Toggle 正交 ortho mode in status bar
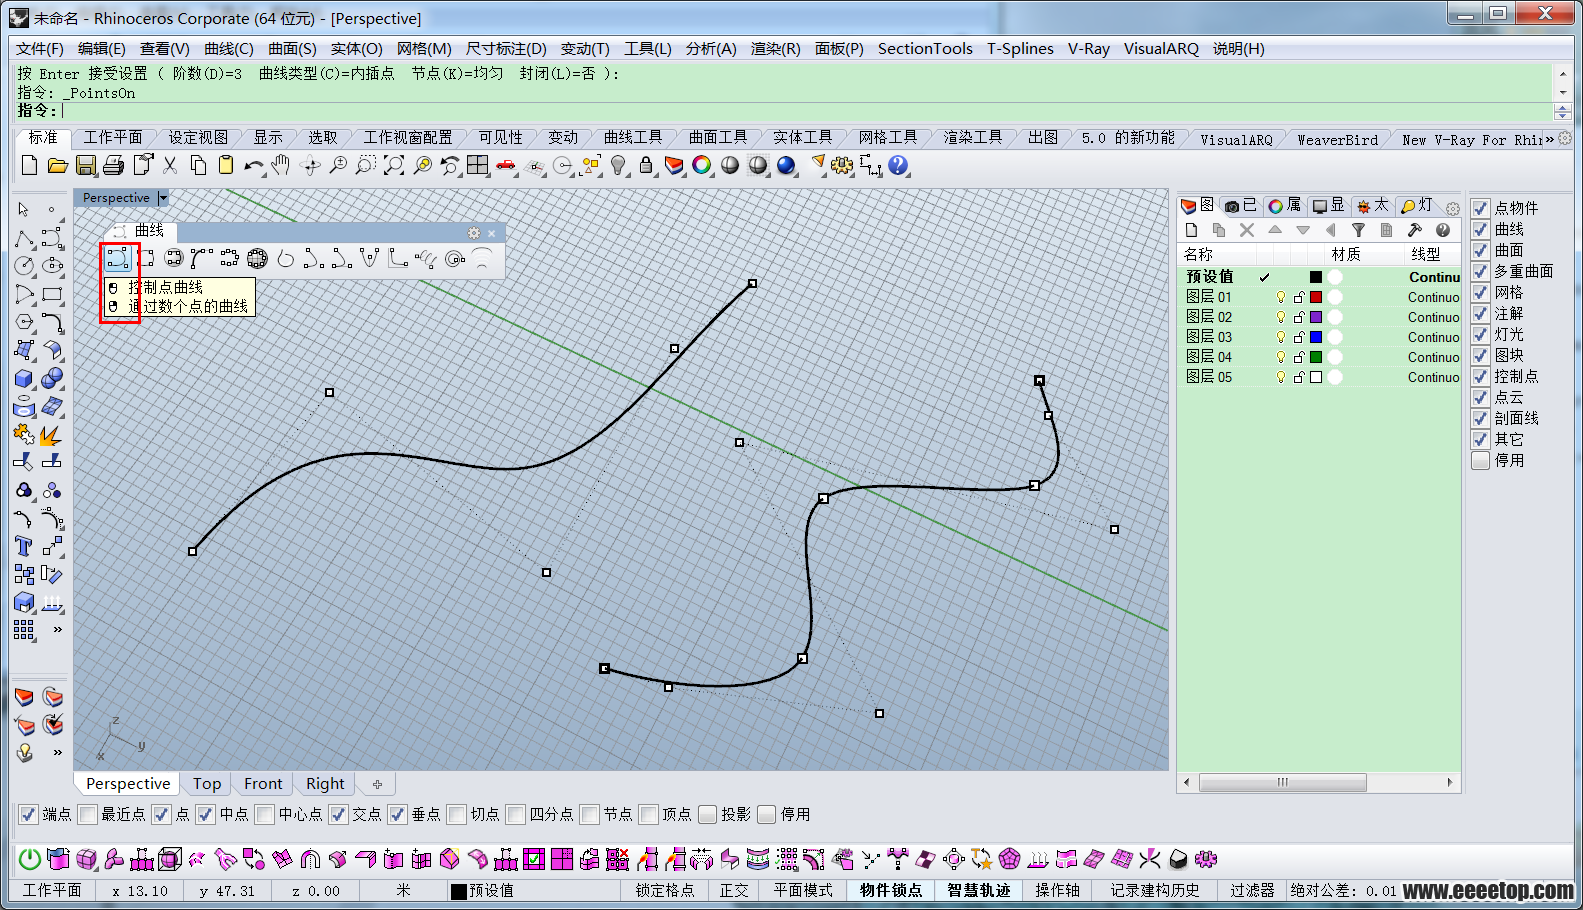The height and width of the screenshot is (910, 1583). point(733,890)
